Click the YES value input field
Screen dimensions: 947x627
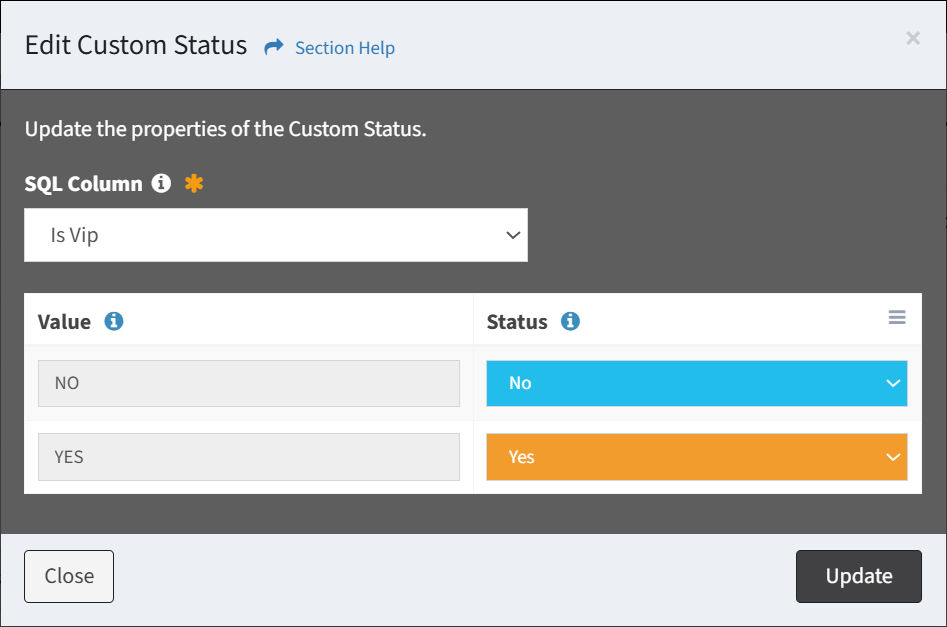249,457
